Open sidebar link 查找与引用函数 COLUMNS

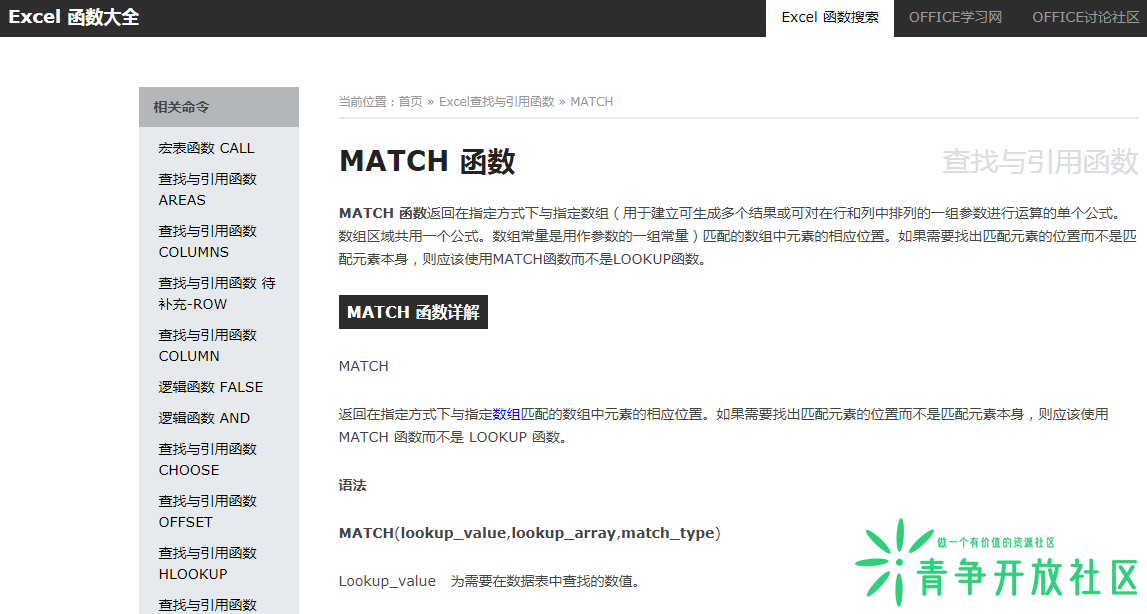coord(208,242)
